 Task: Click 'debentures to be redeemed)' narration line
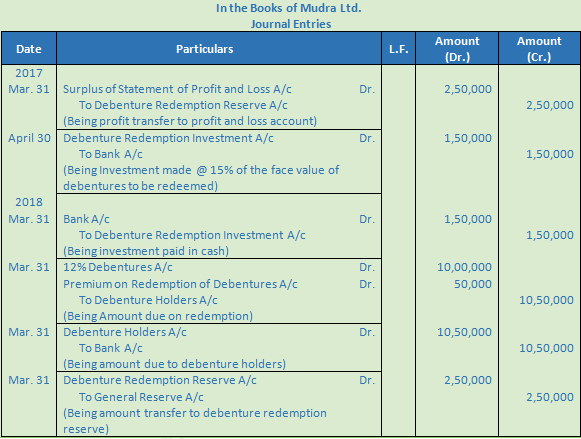(x=140, y=186)
